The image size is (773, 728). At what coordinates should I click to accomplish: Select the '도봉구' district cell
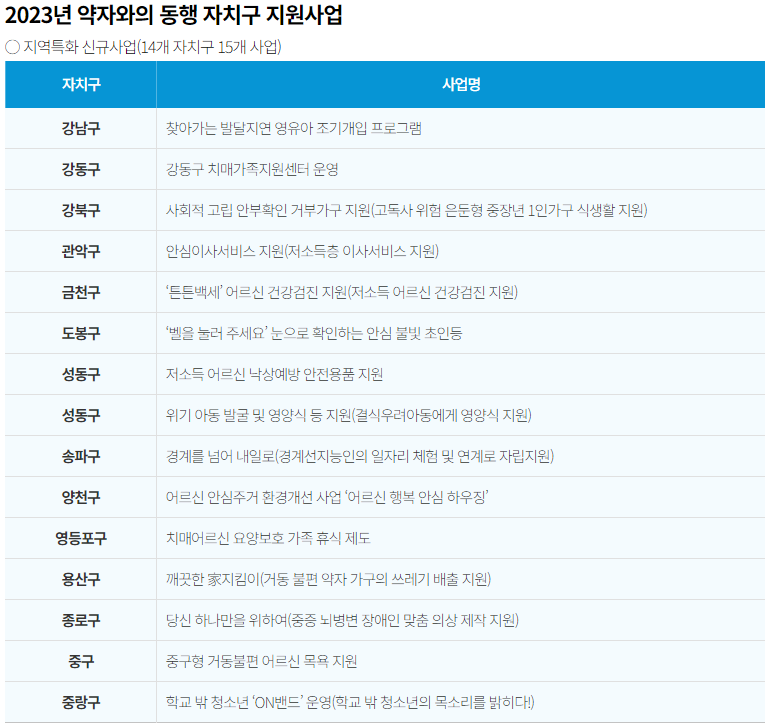tap(81, 333)
